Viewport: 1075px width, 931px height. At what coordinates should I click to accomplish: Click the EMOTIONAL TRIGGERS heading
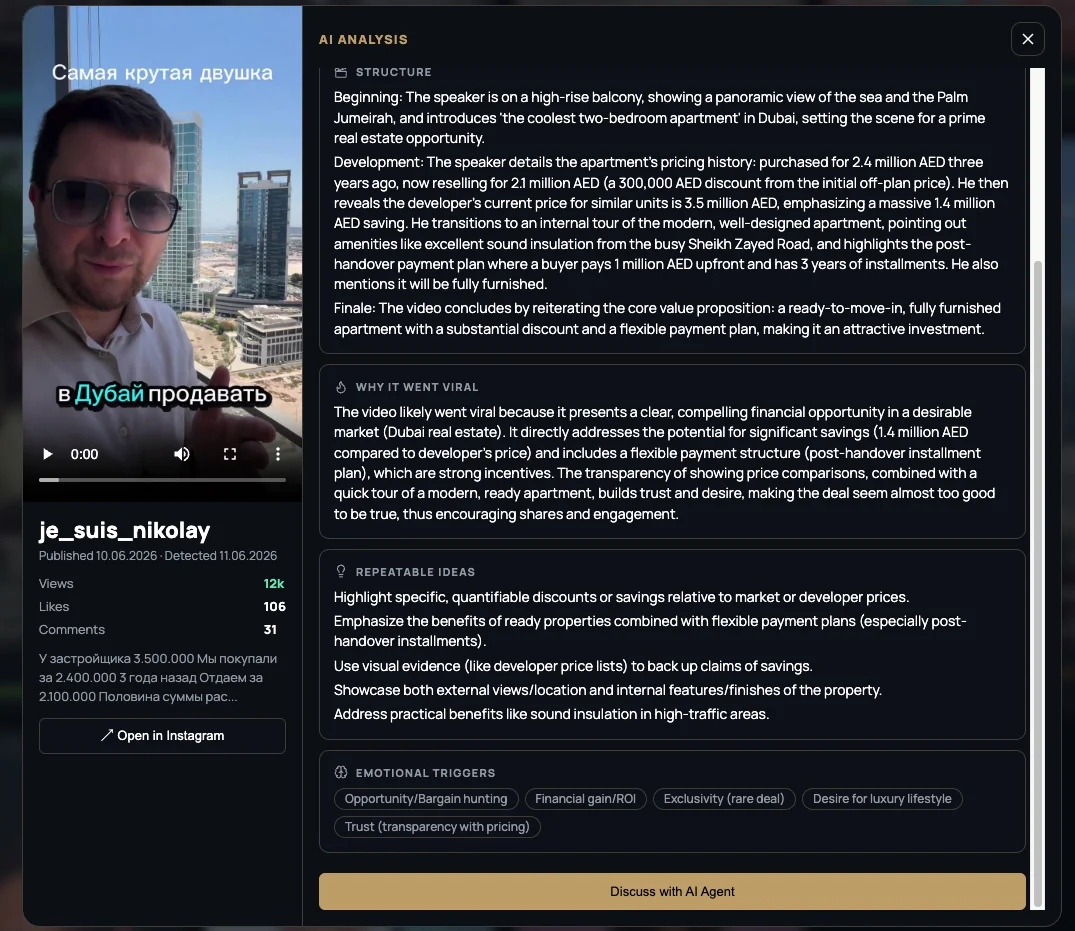425,773
